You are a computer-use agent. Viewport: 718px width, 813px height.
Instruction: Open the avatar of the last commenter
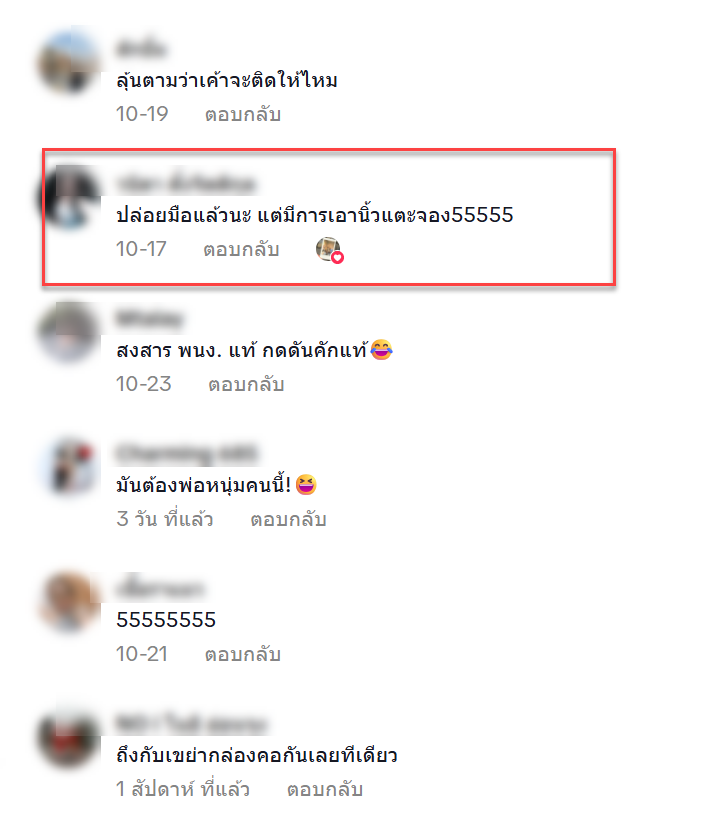click(69, 737)
